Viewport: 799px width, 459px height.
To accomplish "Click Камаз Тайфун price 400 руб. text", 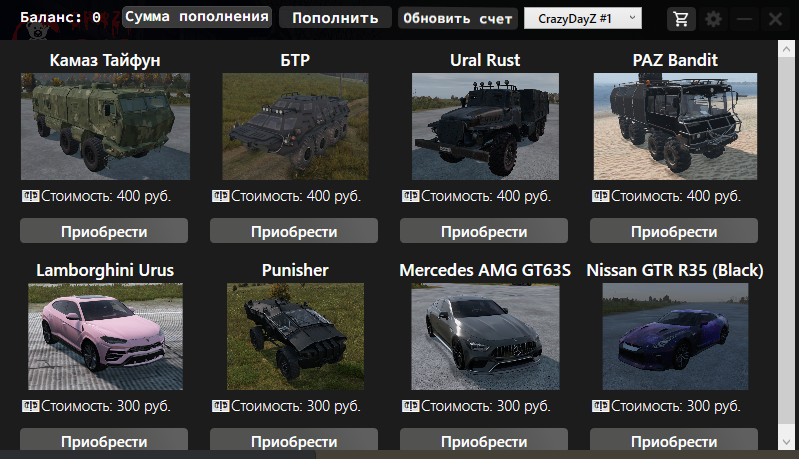I will tap(105, 196).
